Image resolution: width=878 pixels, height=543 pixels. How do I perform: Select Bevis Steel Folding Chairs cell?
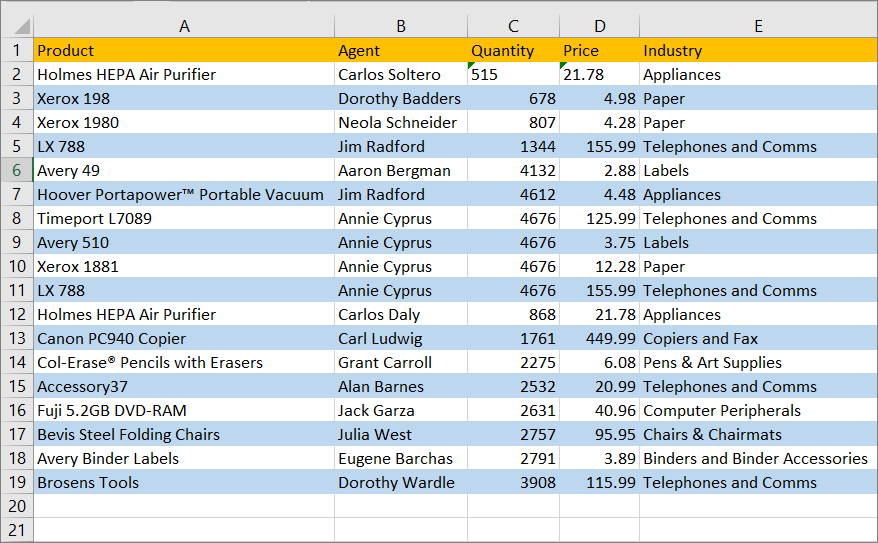click(x=184, y=434)
